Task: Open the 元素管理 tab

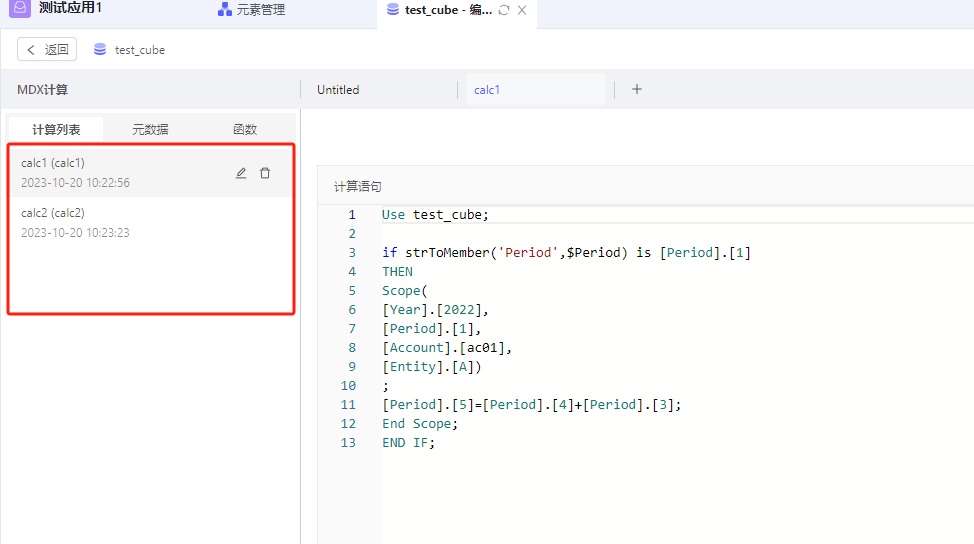Action: (x=252, y=10)
